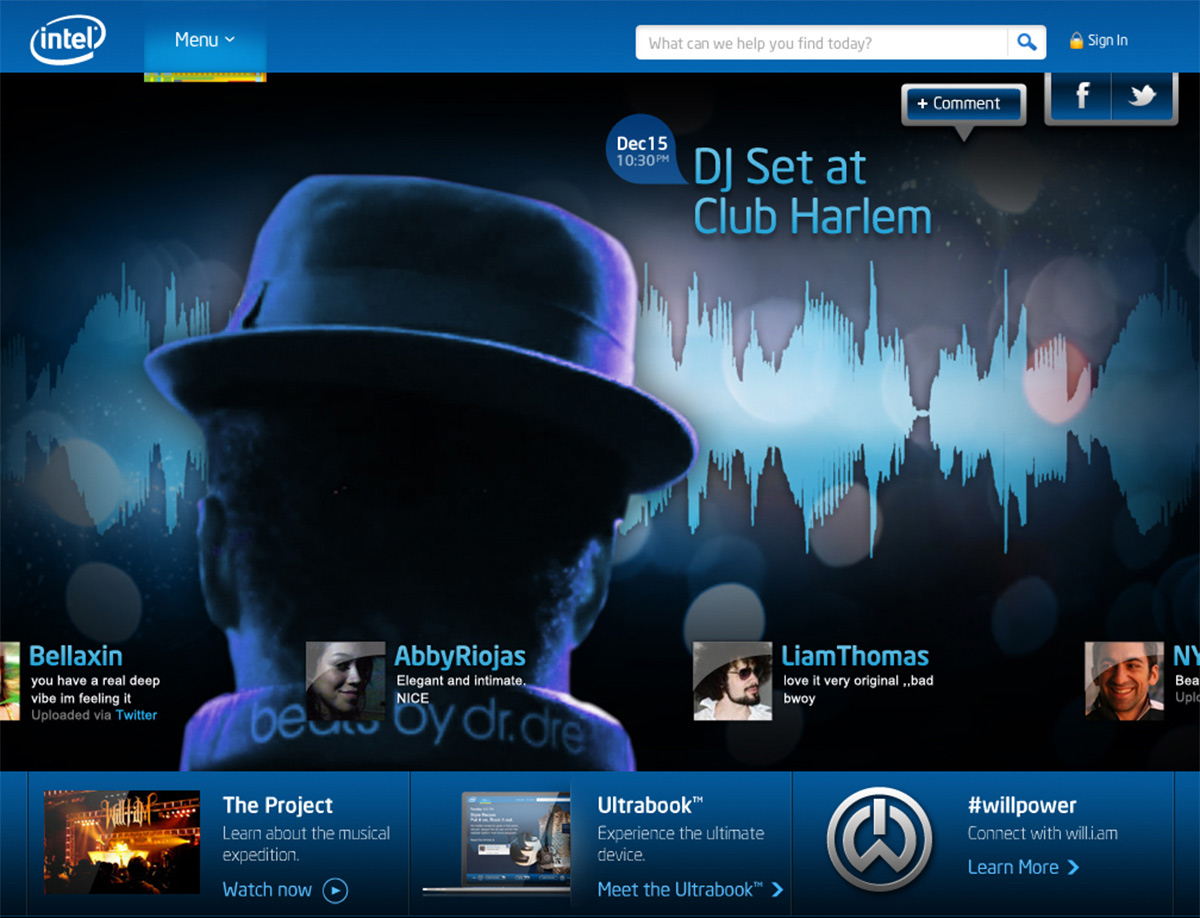Open LiamThomas's username

(855, 657)
